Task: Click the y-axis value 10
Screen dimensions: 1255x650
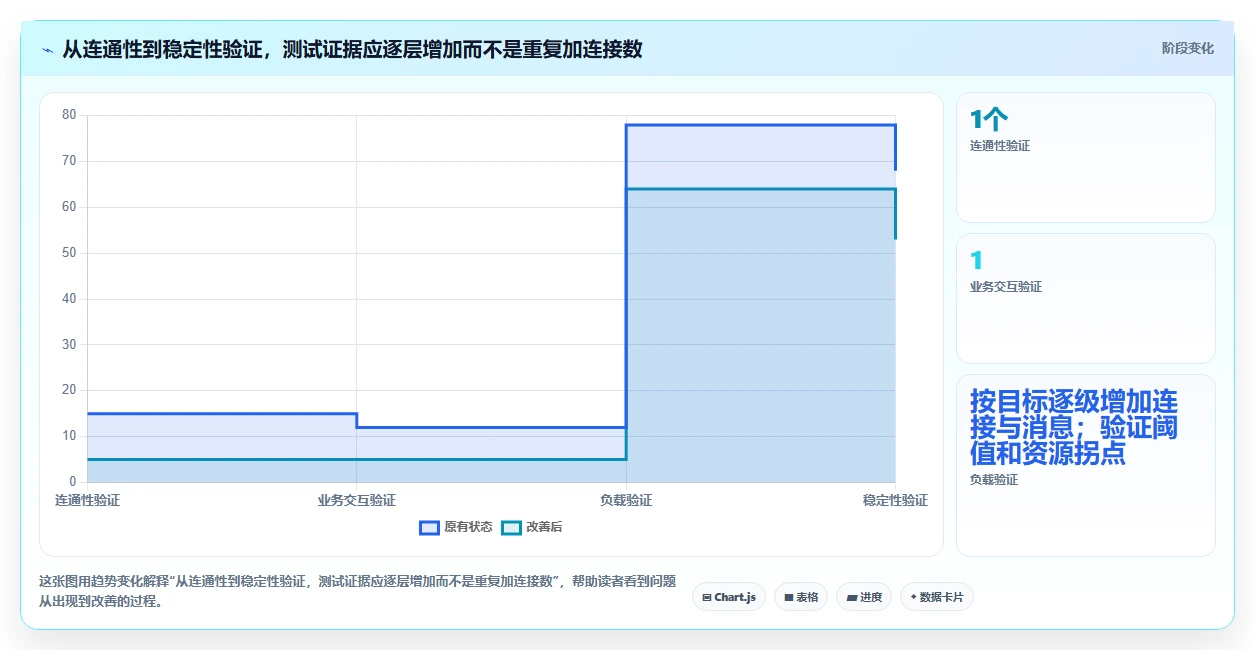Action: (69, 436)
